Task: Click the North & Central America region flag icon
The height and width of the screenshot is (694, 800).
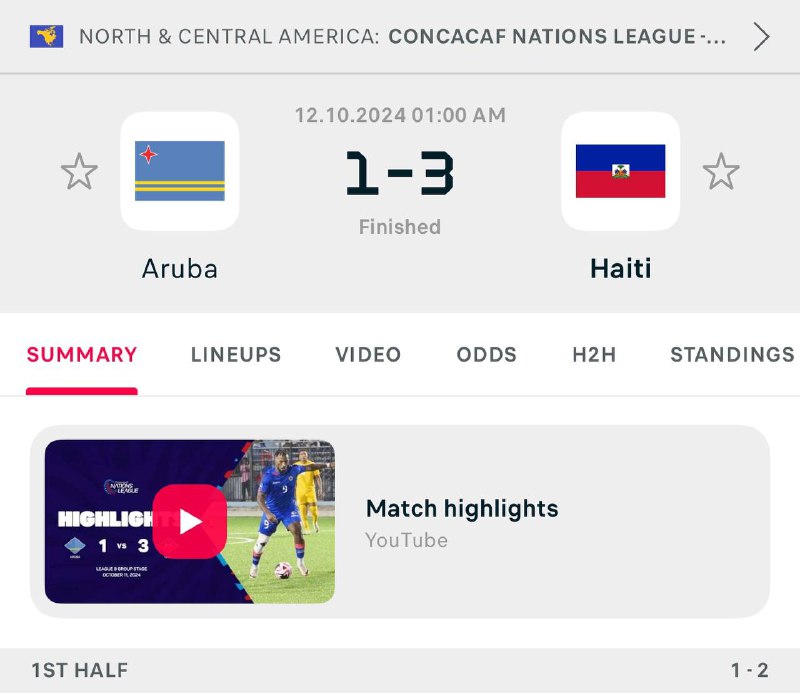Action: 47,37
